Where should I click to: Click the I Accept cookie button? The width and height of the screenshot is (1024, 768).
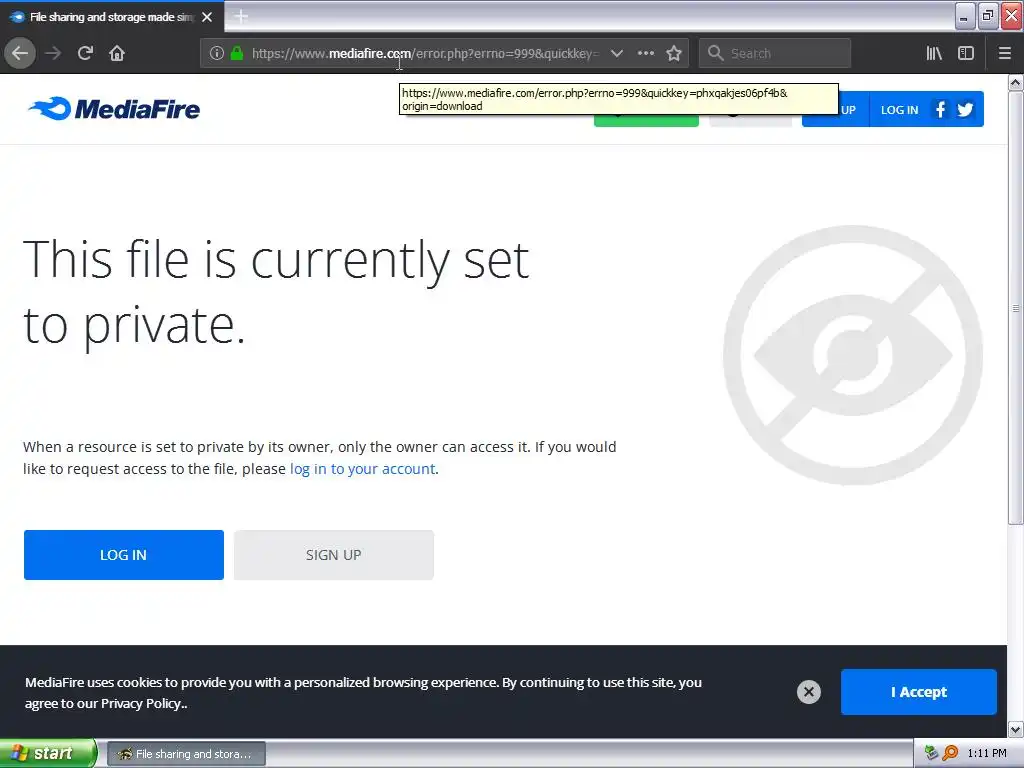click(x=918, y=692)
